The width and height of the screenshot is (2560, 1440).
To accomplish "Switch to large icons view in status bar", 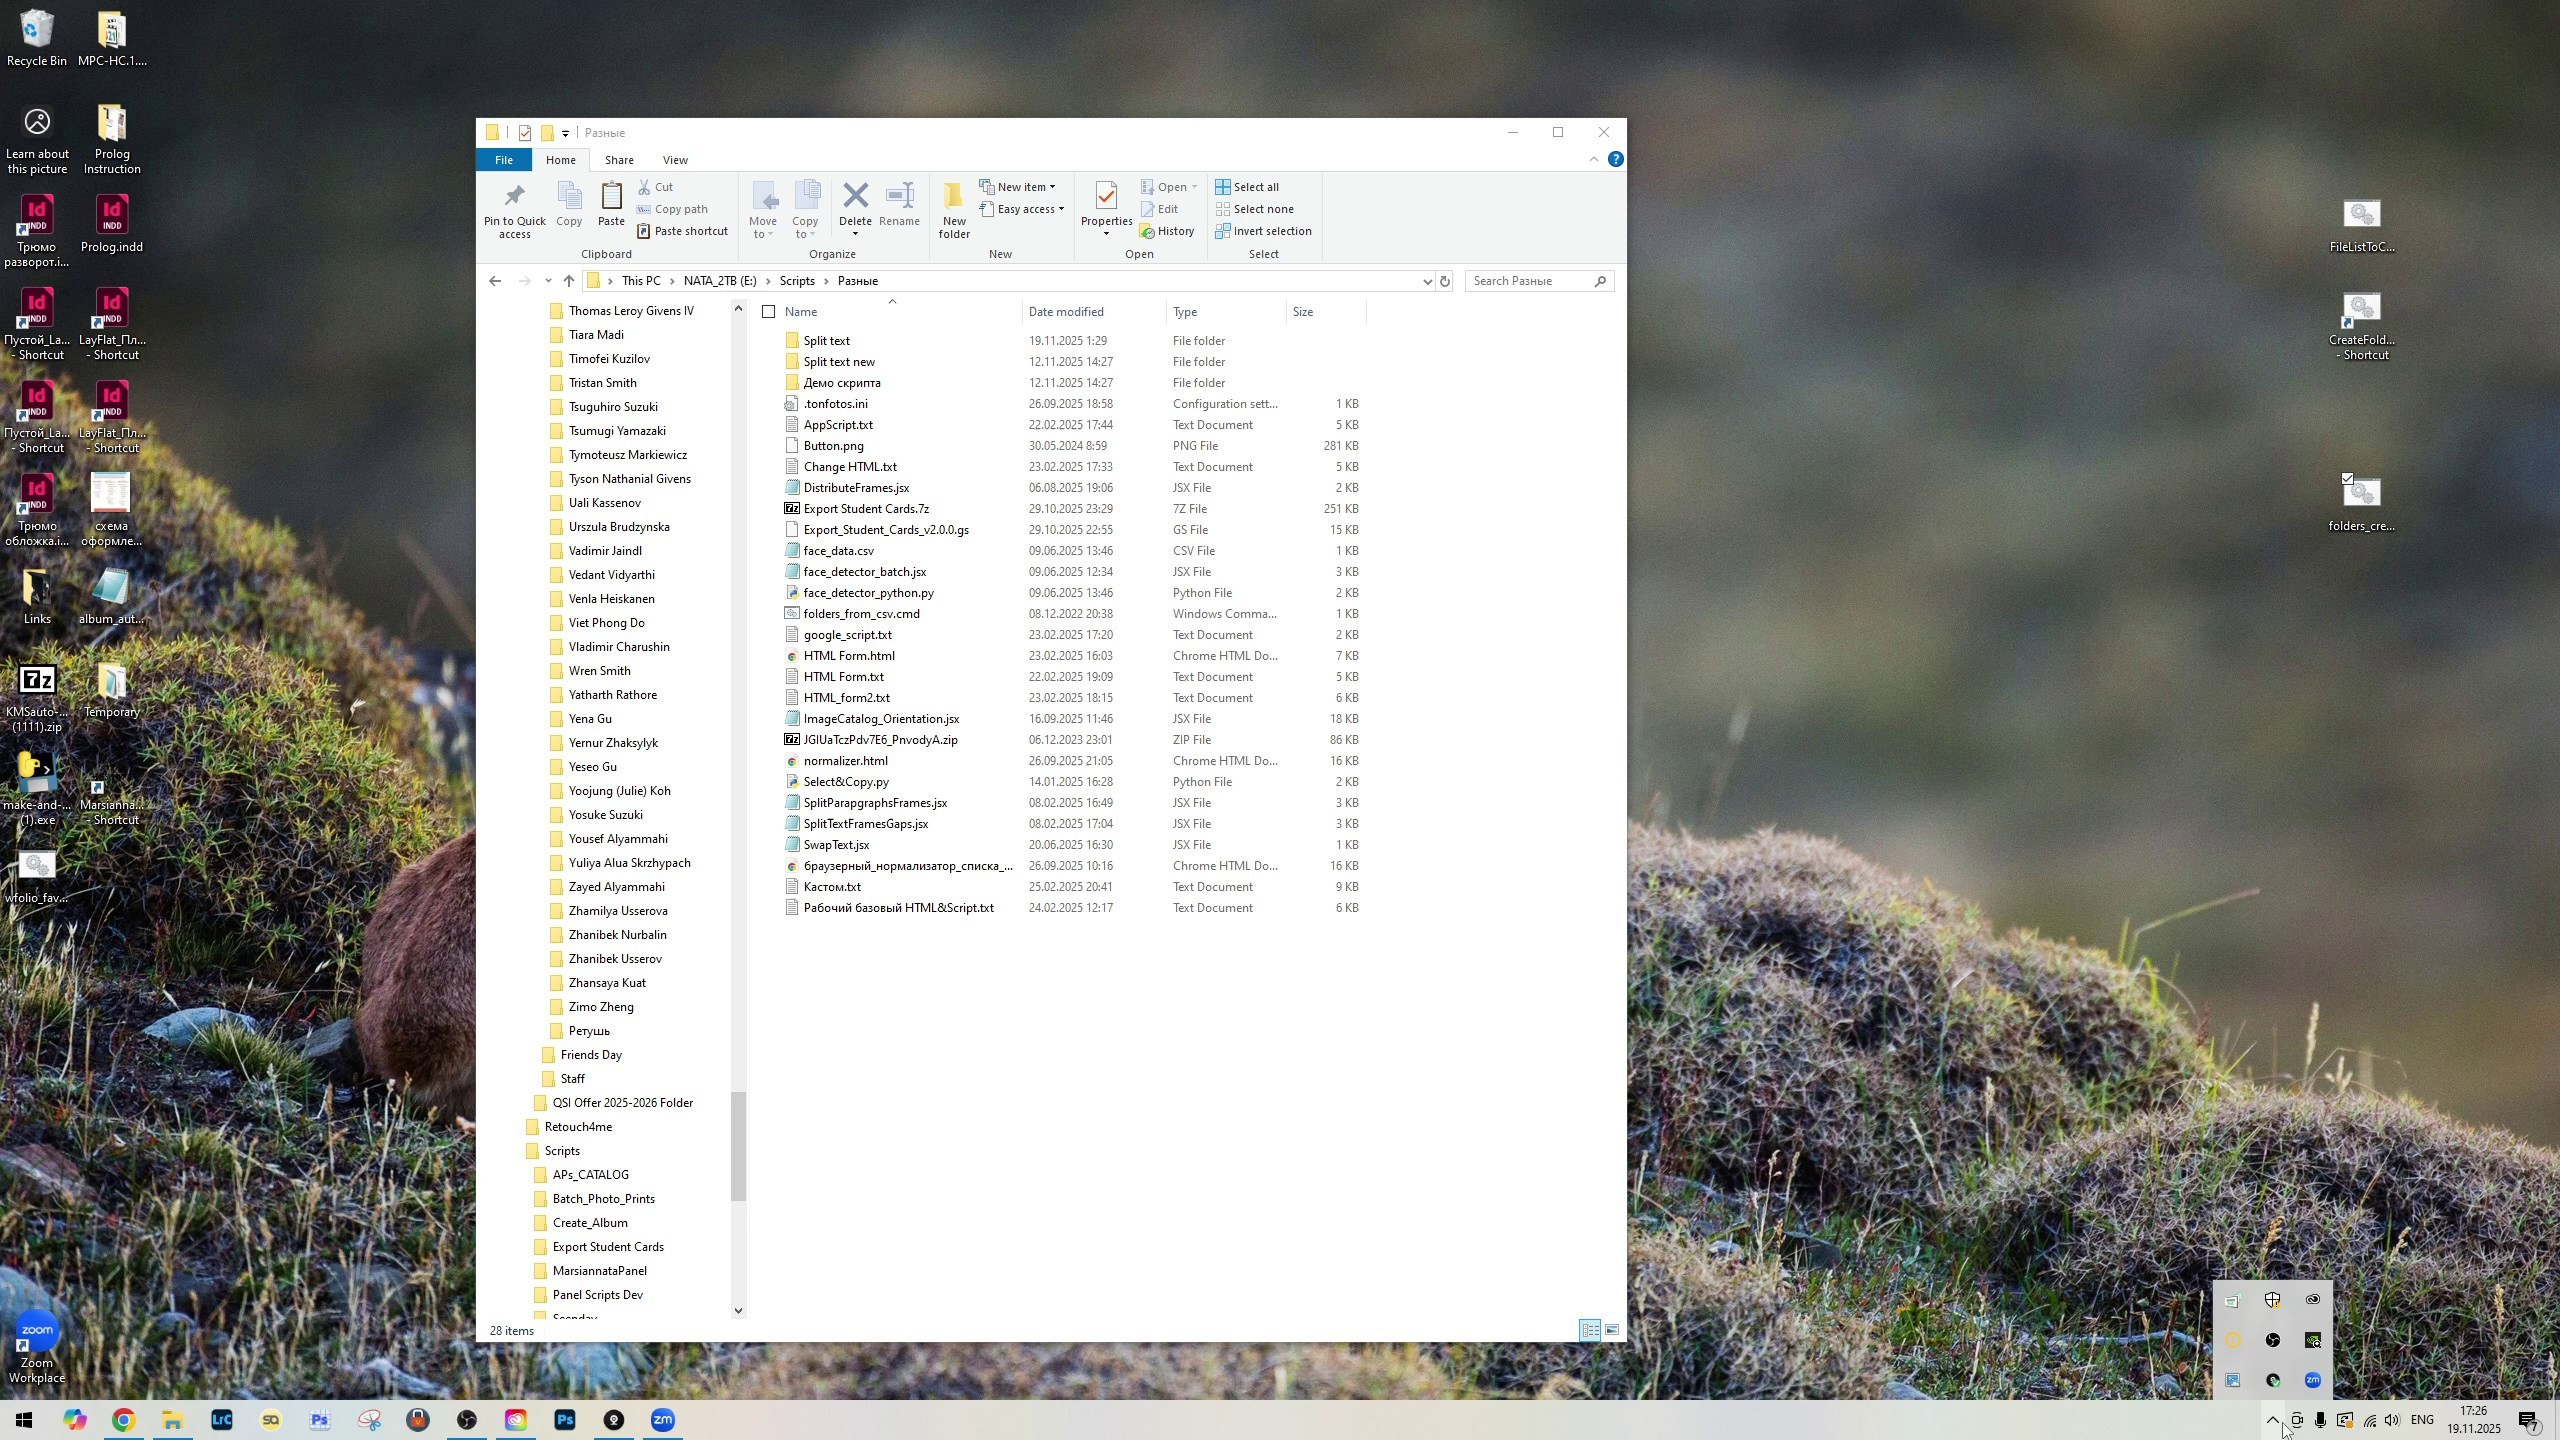I will tap(1612, 1330).
